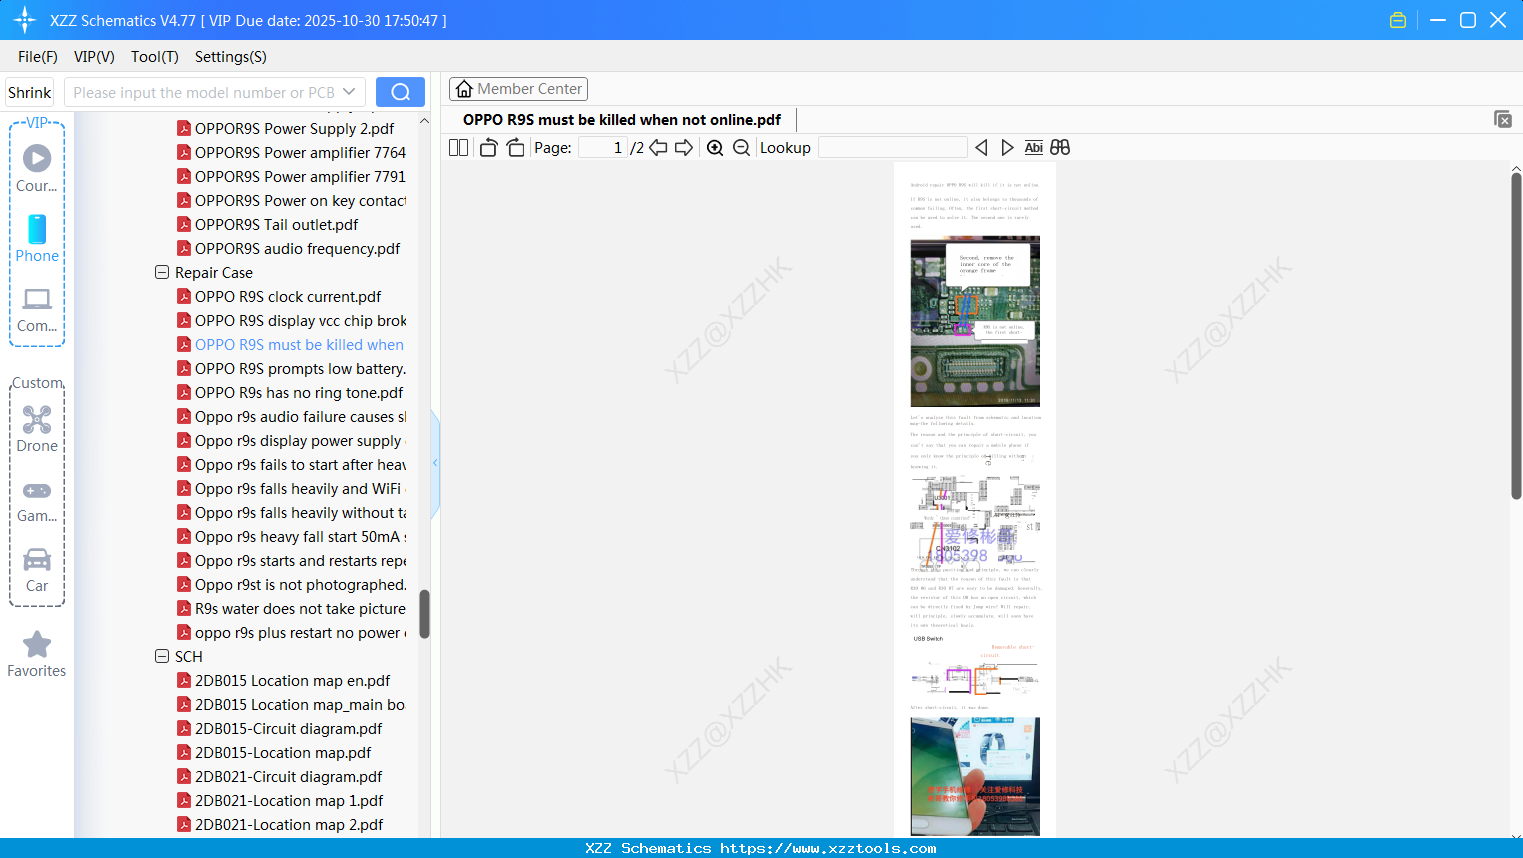The width and height of the screenshot is (1523, 858).
Task: Click the Page number field
Action: (603, 148)
